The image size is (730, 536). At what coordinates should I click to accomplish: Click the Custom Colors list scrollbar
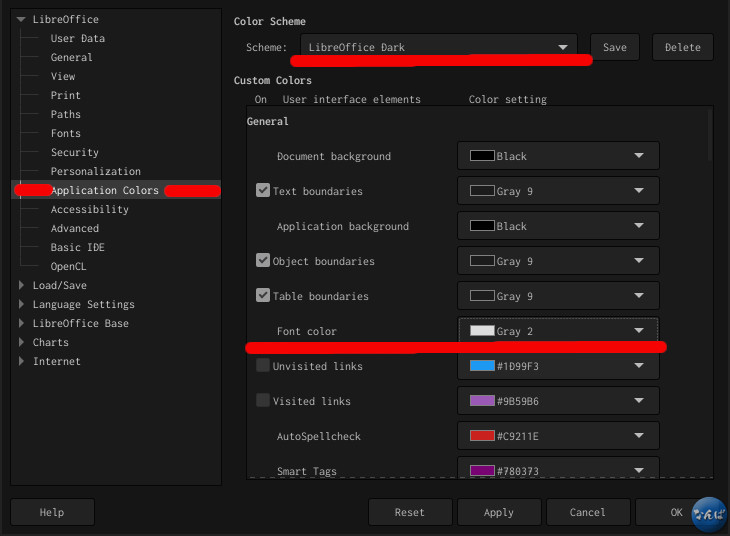710,135
